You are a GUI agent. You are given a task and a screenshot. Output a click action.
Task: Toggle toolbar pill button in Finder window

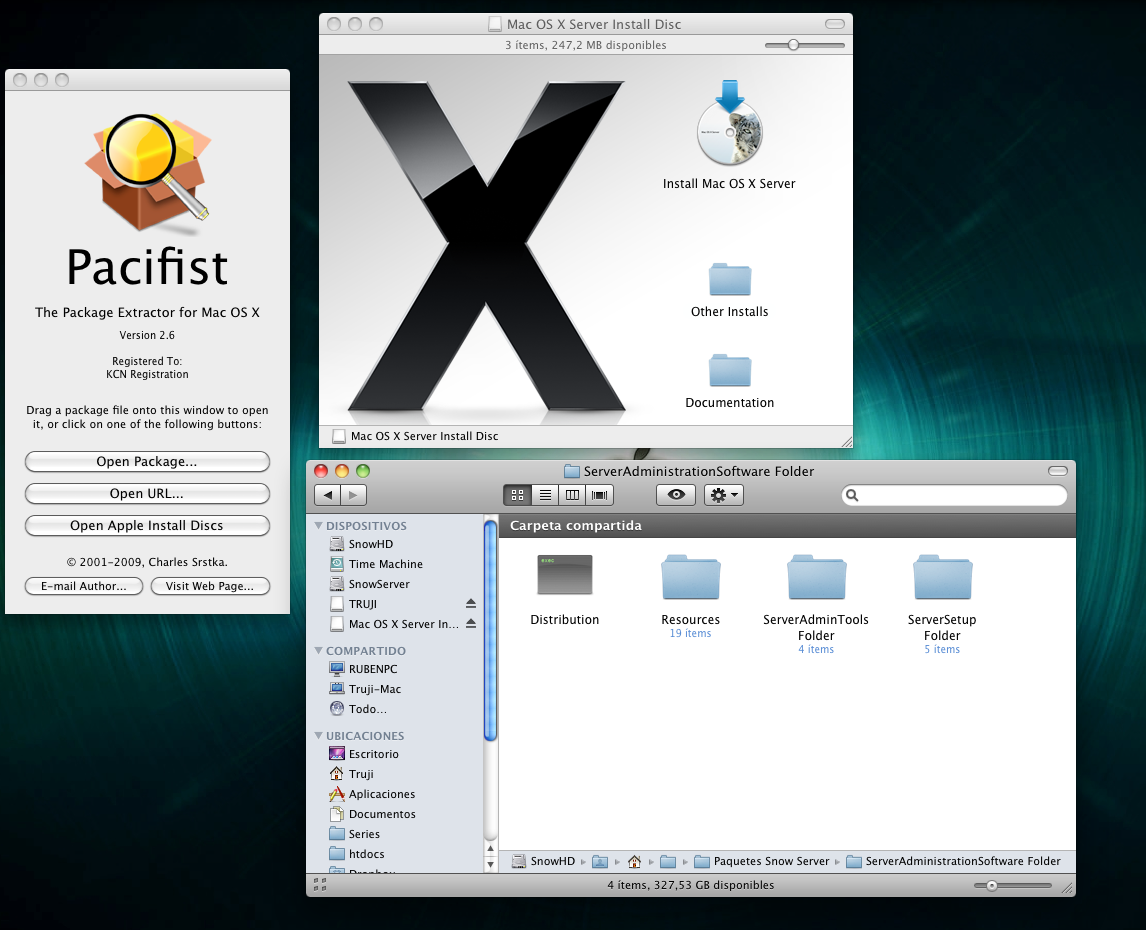[1058, 471]
